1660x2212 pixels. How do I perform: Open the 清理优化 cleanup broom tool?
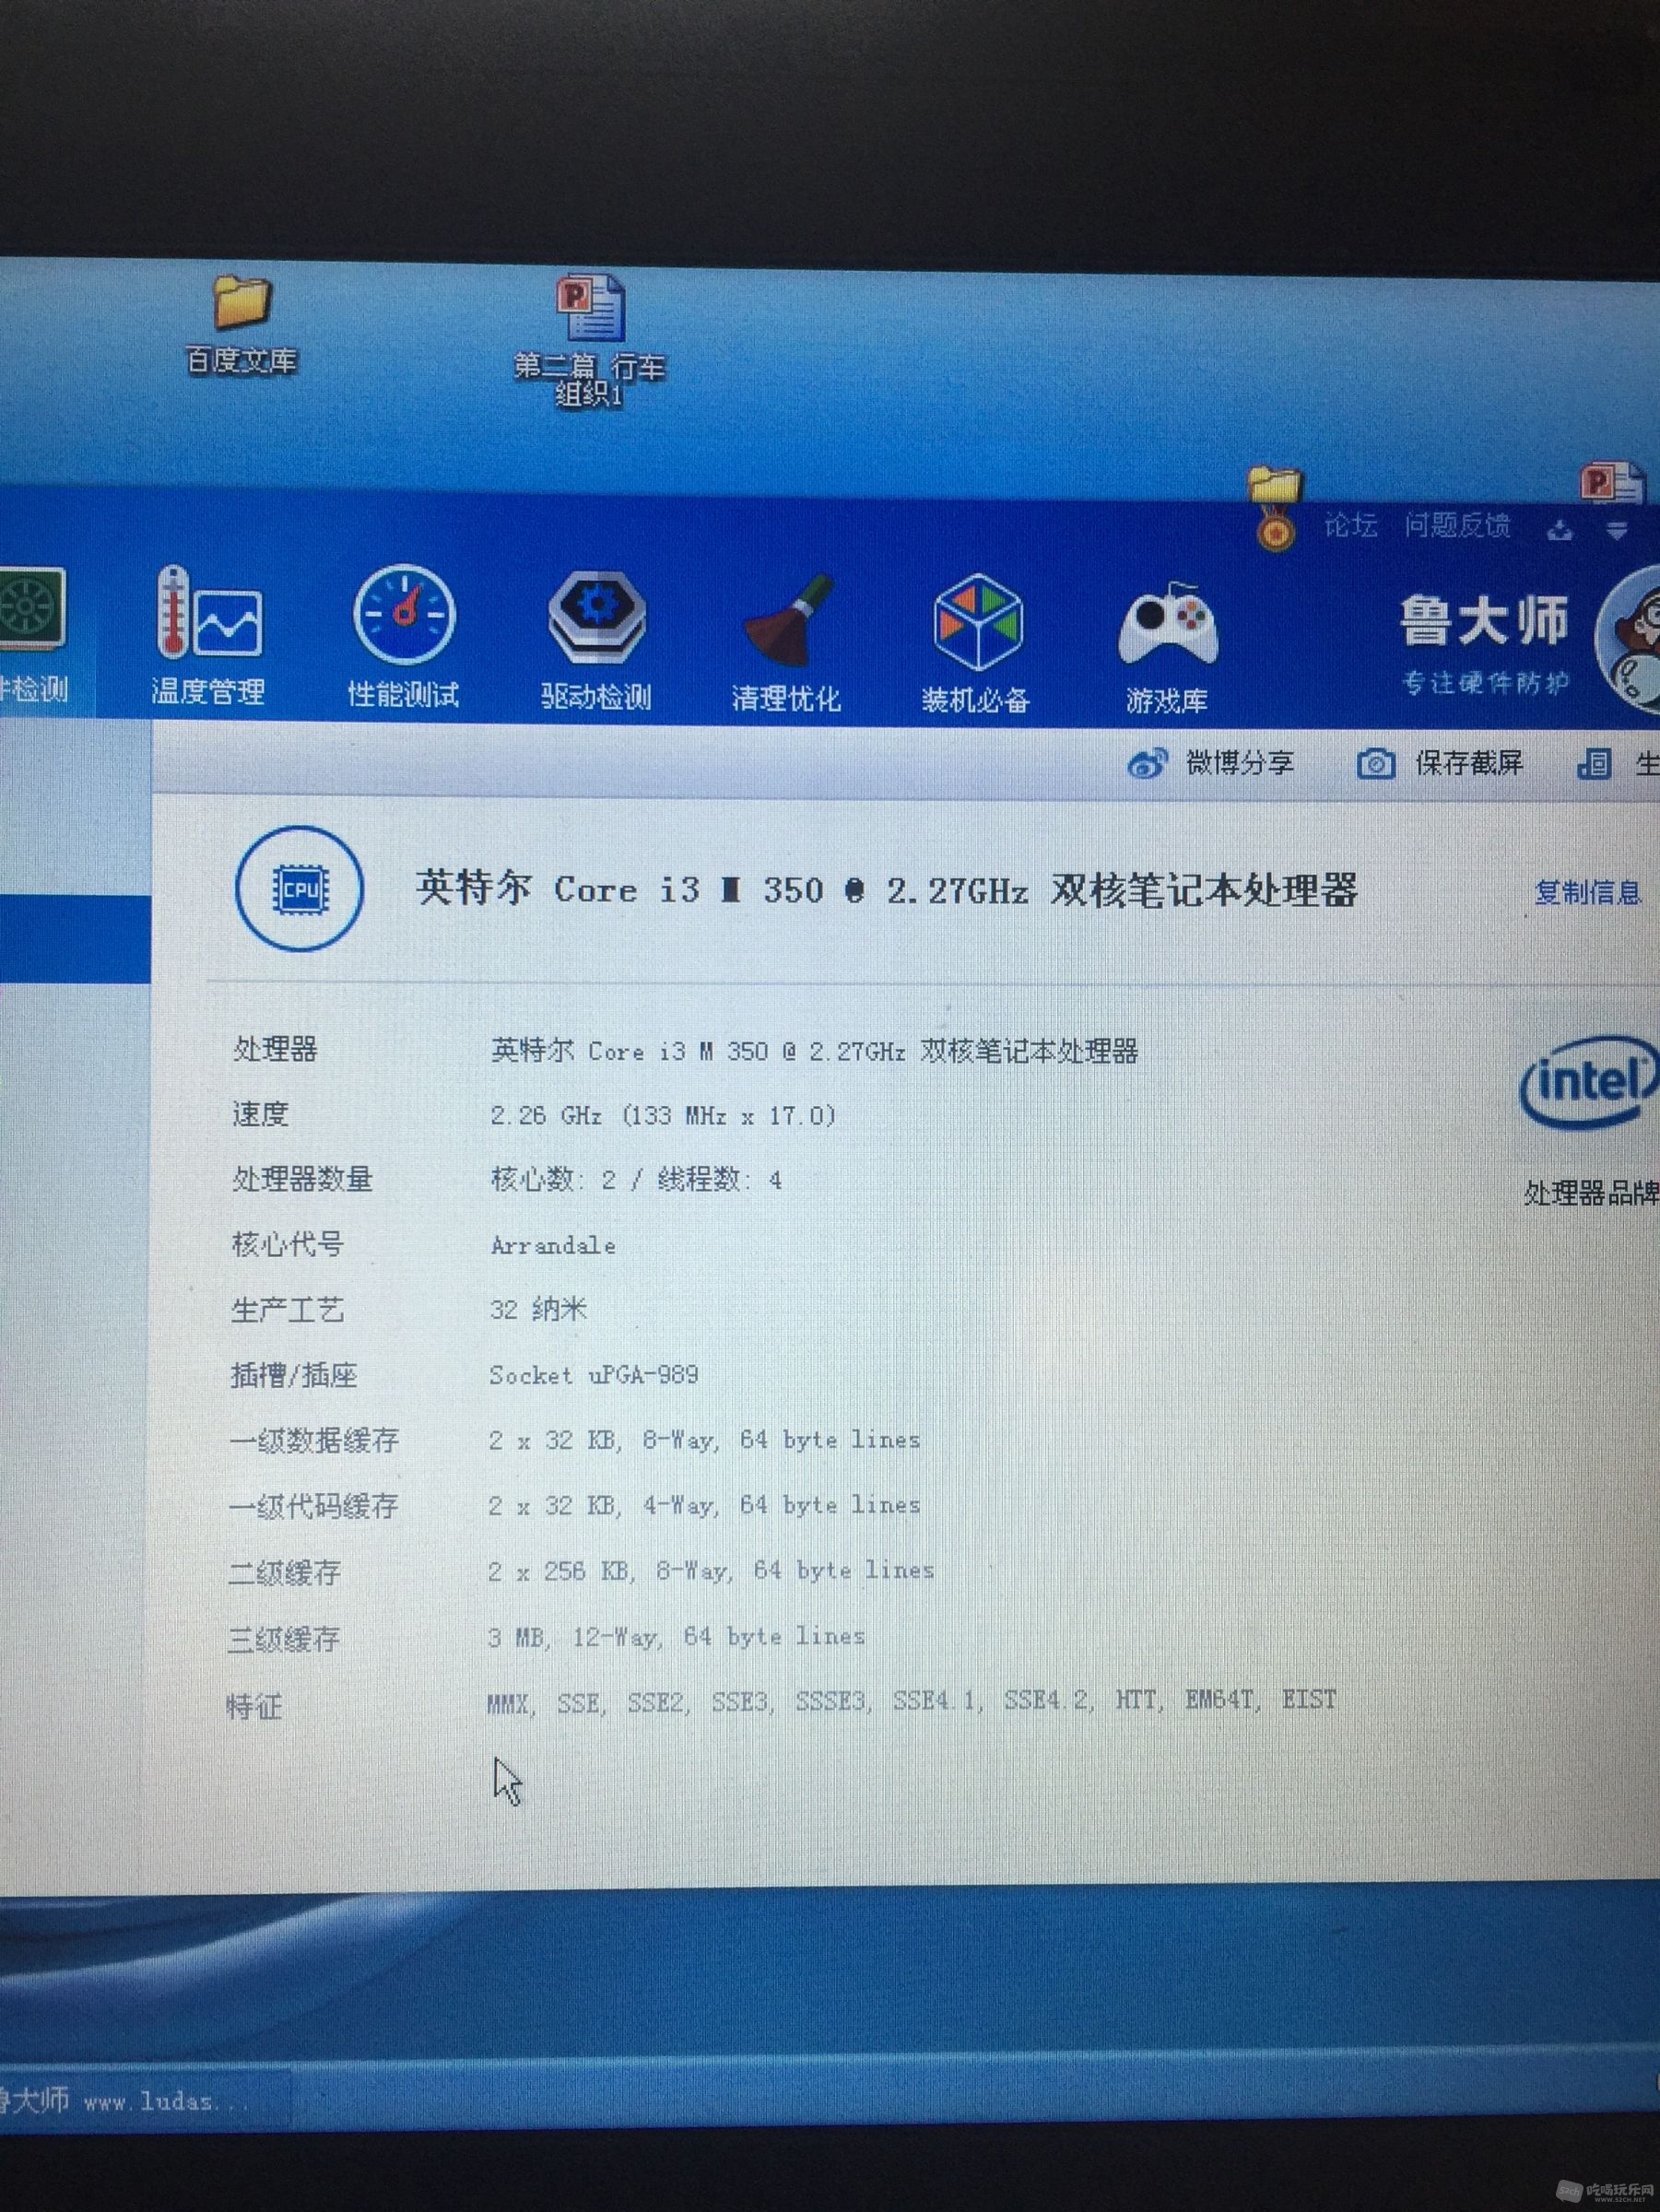coord(786,643)
